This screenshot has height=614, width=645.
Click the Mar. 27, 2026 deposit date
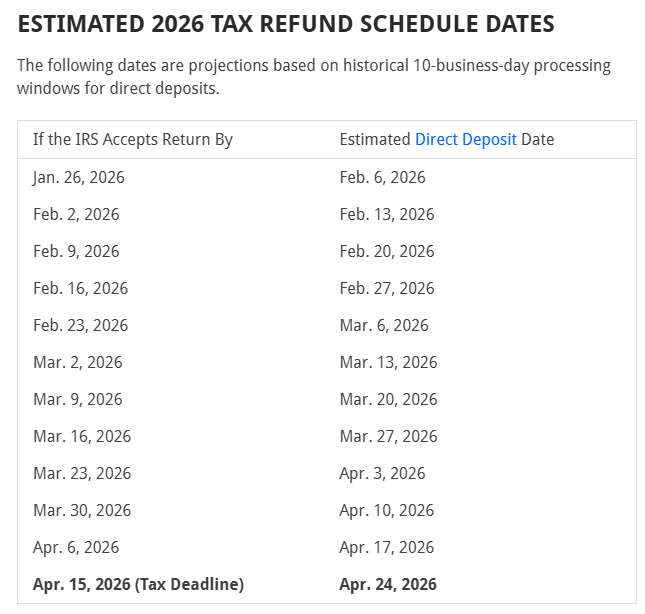tap(388, 436)
